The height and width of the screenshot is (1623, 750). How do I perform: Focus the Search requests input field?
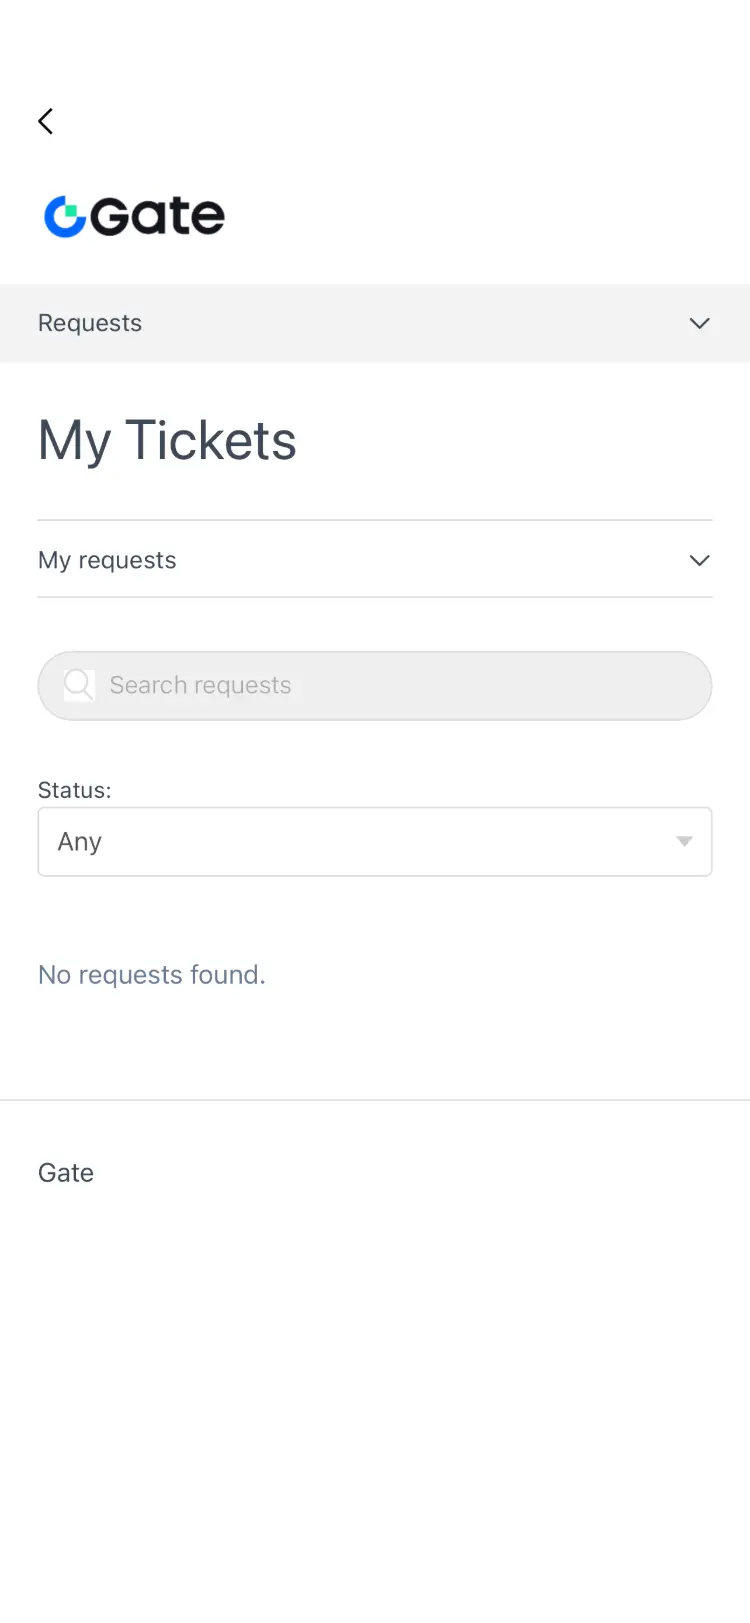300,685
